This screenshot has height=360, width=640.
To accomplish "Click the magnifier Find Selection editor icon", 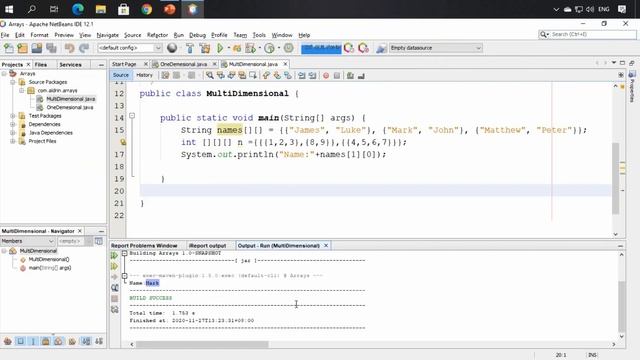I will pyautogui.click(x=209, y=76).
